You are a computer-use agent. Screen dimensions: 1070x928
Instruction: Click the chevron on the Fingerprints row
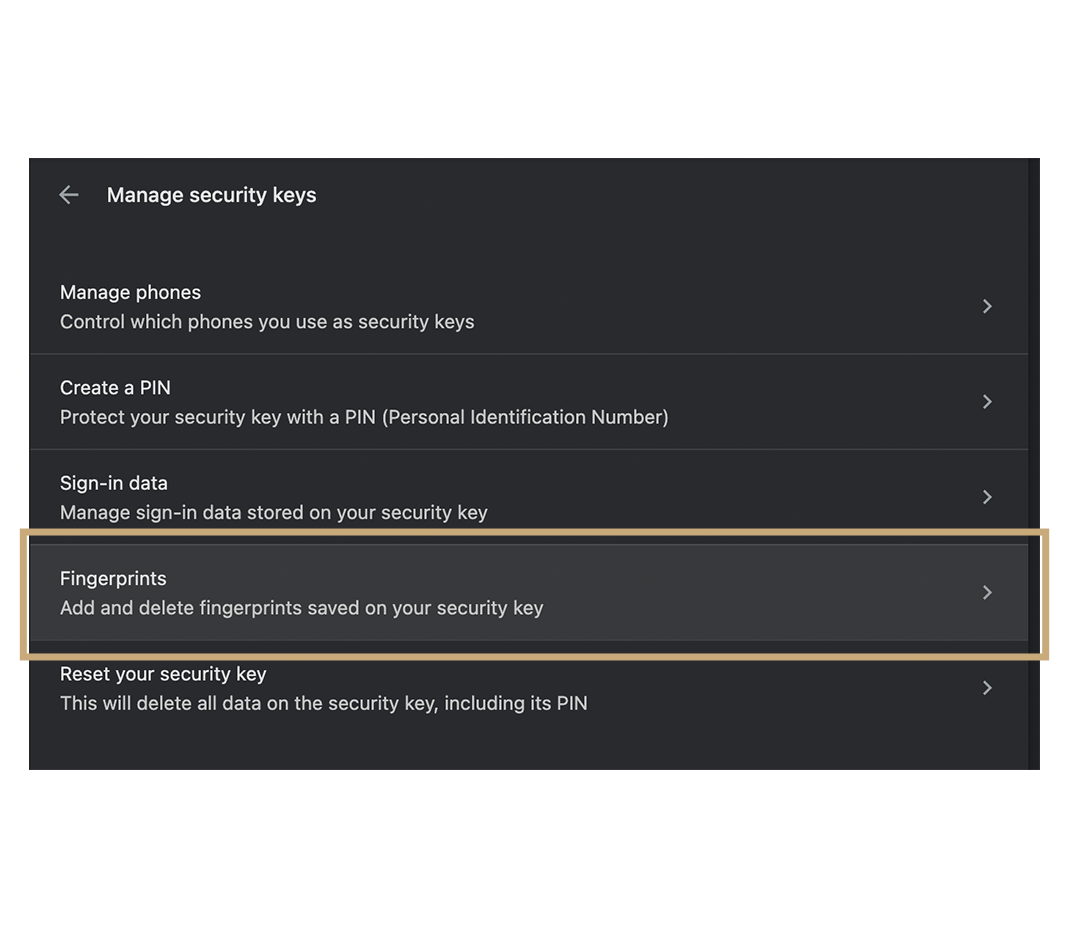click(987, 593)
